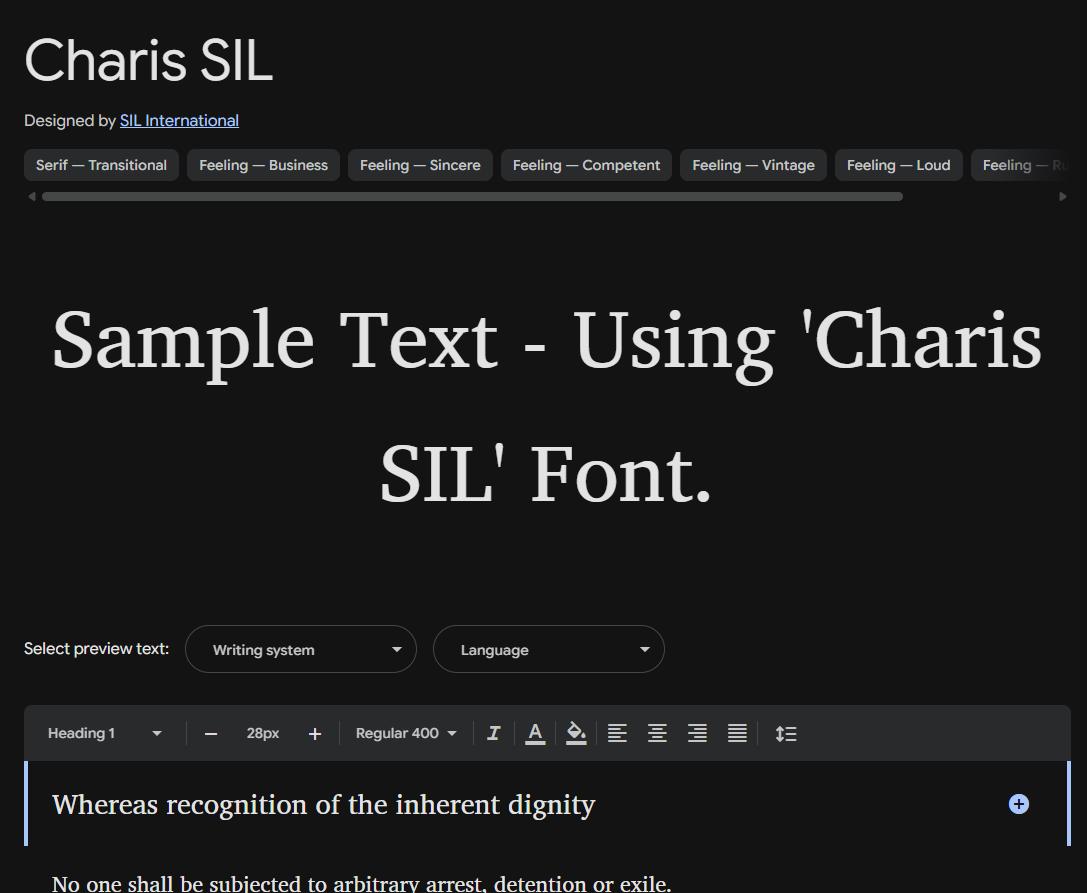The height and width of the screenshot is (893, 1087).
Task: Justify the text alignment
Action: click(x=738, y=734)
